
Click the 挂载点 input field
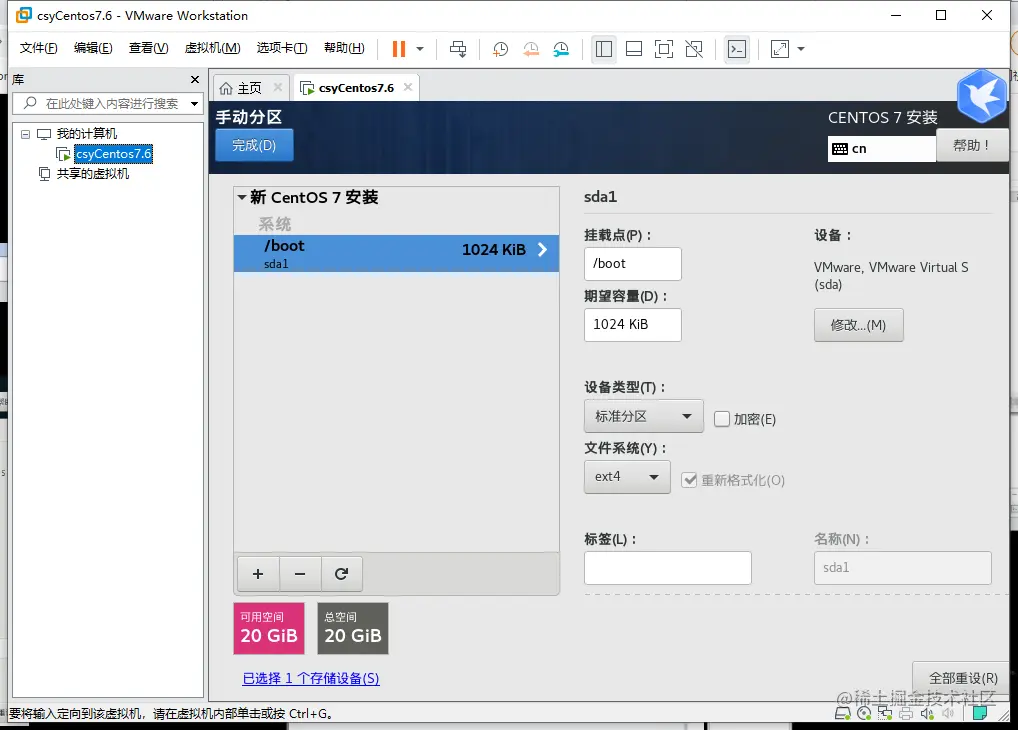tap(632, 264)
